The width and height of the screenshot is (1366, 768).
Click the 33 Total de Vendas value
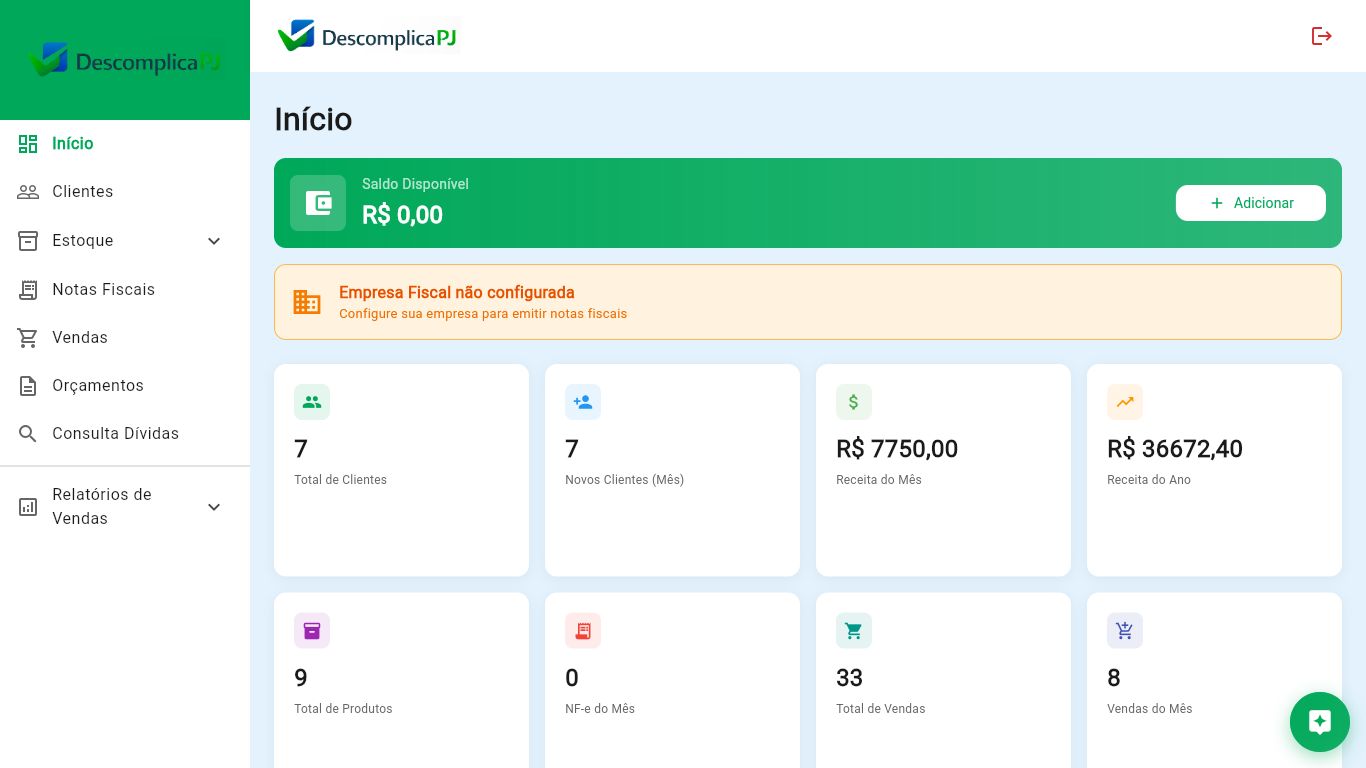[849, 678]
